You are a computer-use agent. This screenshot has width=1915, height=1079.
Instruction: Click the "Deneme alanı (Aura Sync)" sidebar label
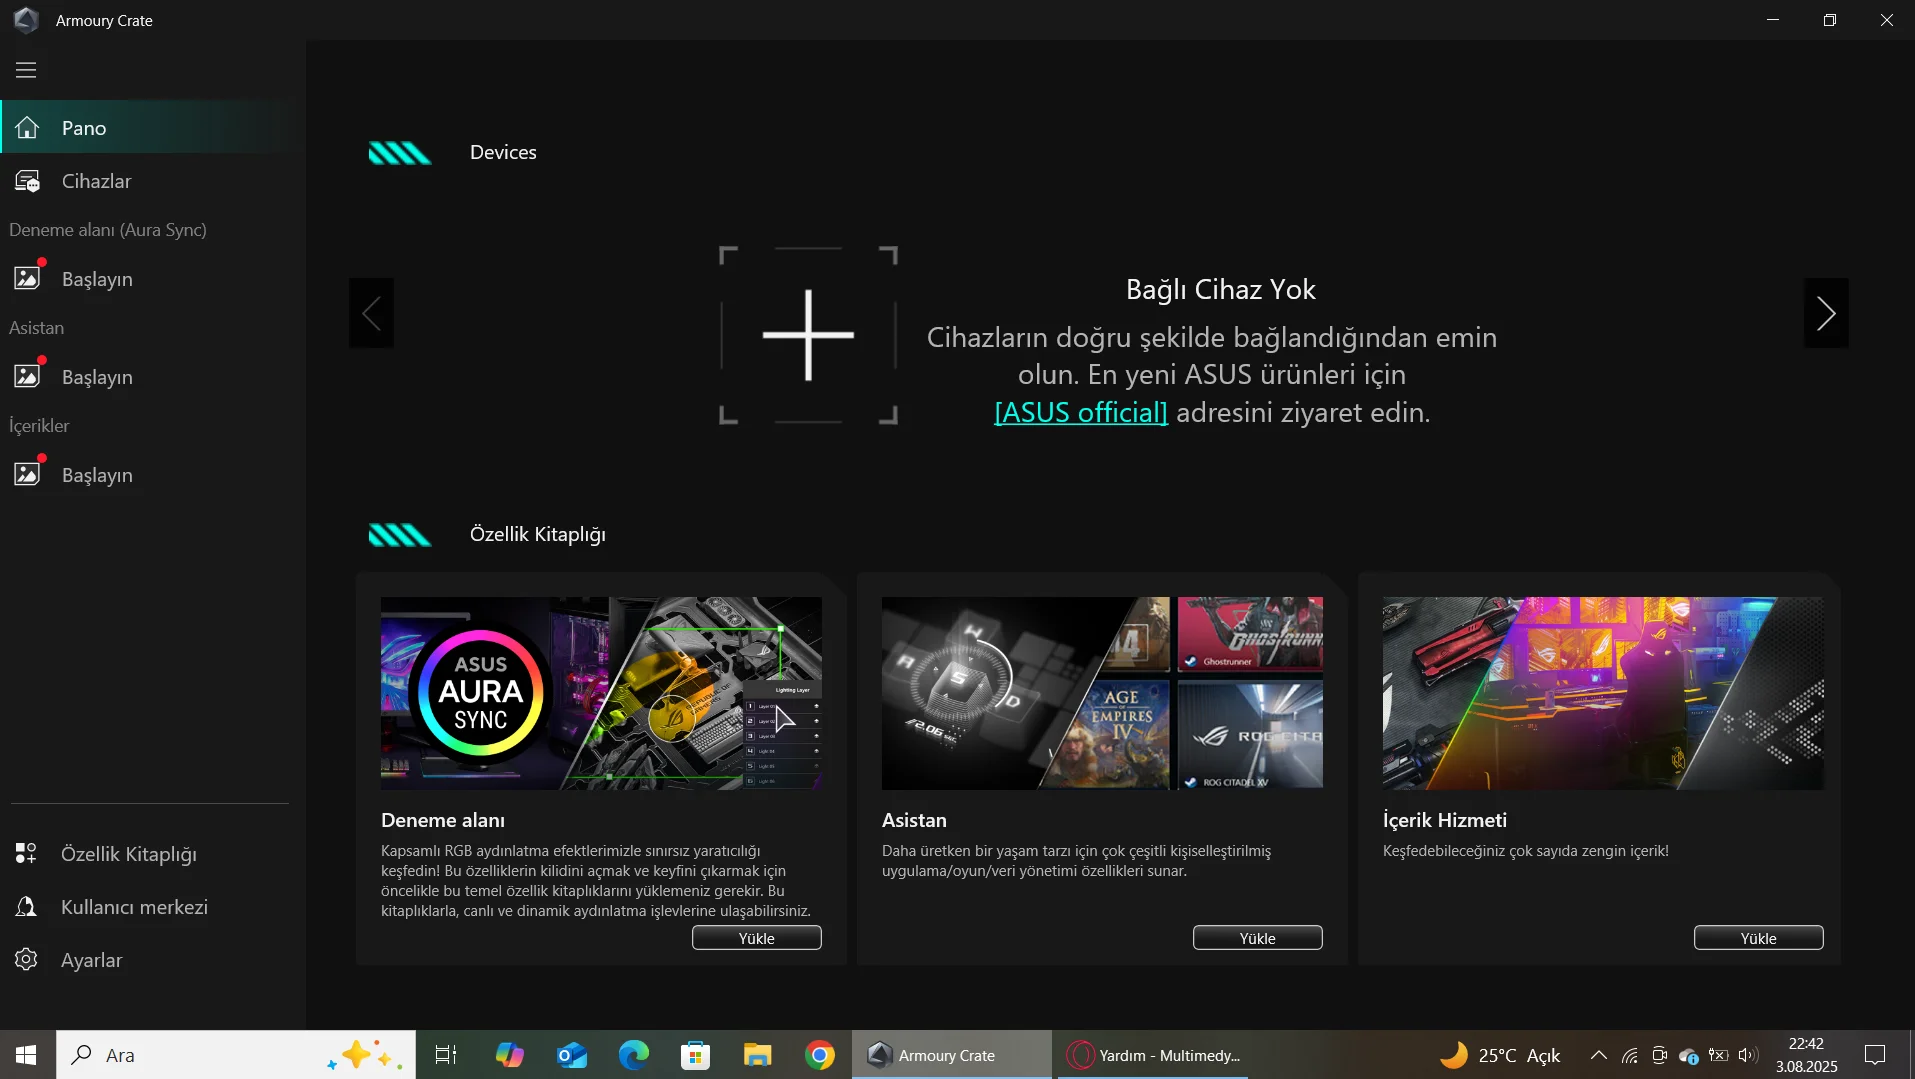tap(108, 230)
